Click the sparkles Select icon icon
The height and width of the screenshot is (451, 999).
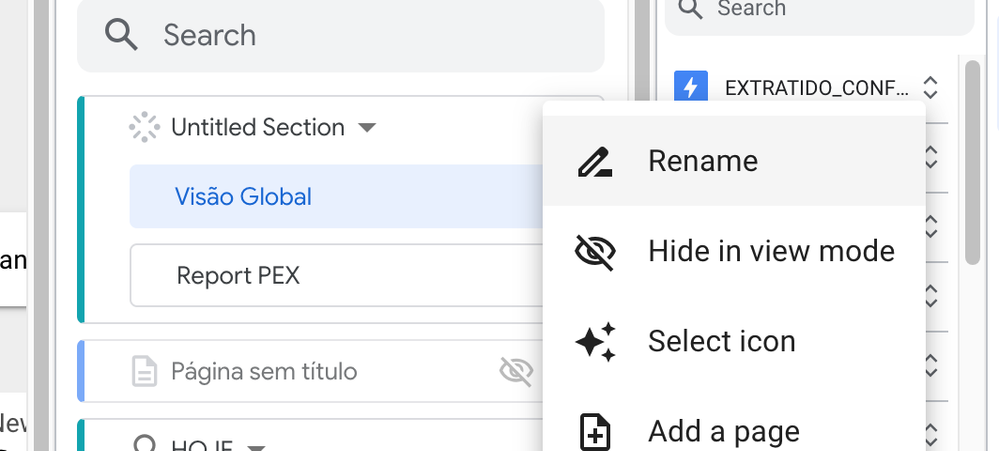point(596,342)
